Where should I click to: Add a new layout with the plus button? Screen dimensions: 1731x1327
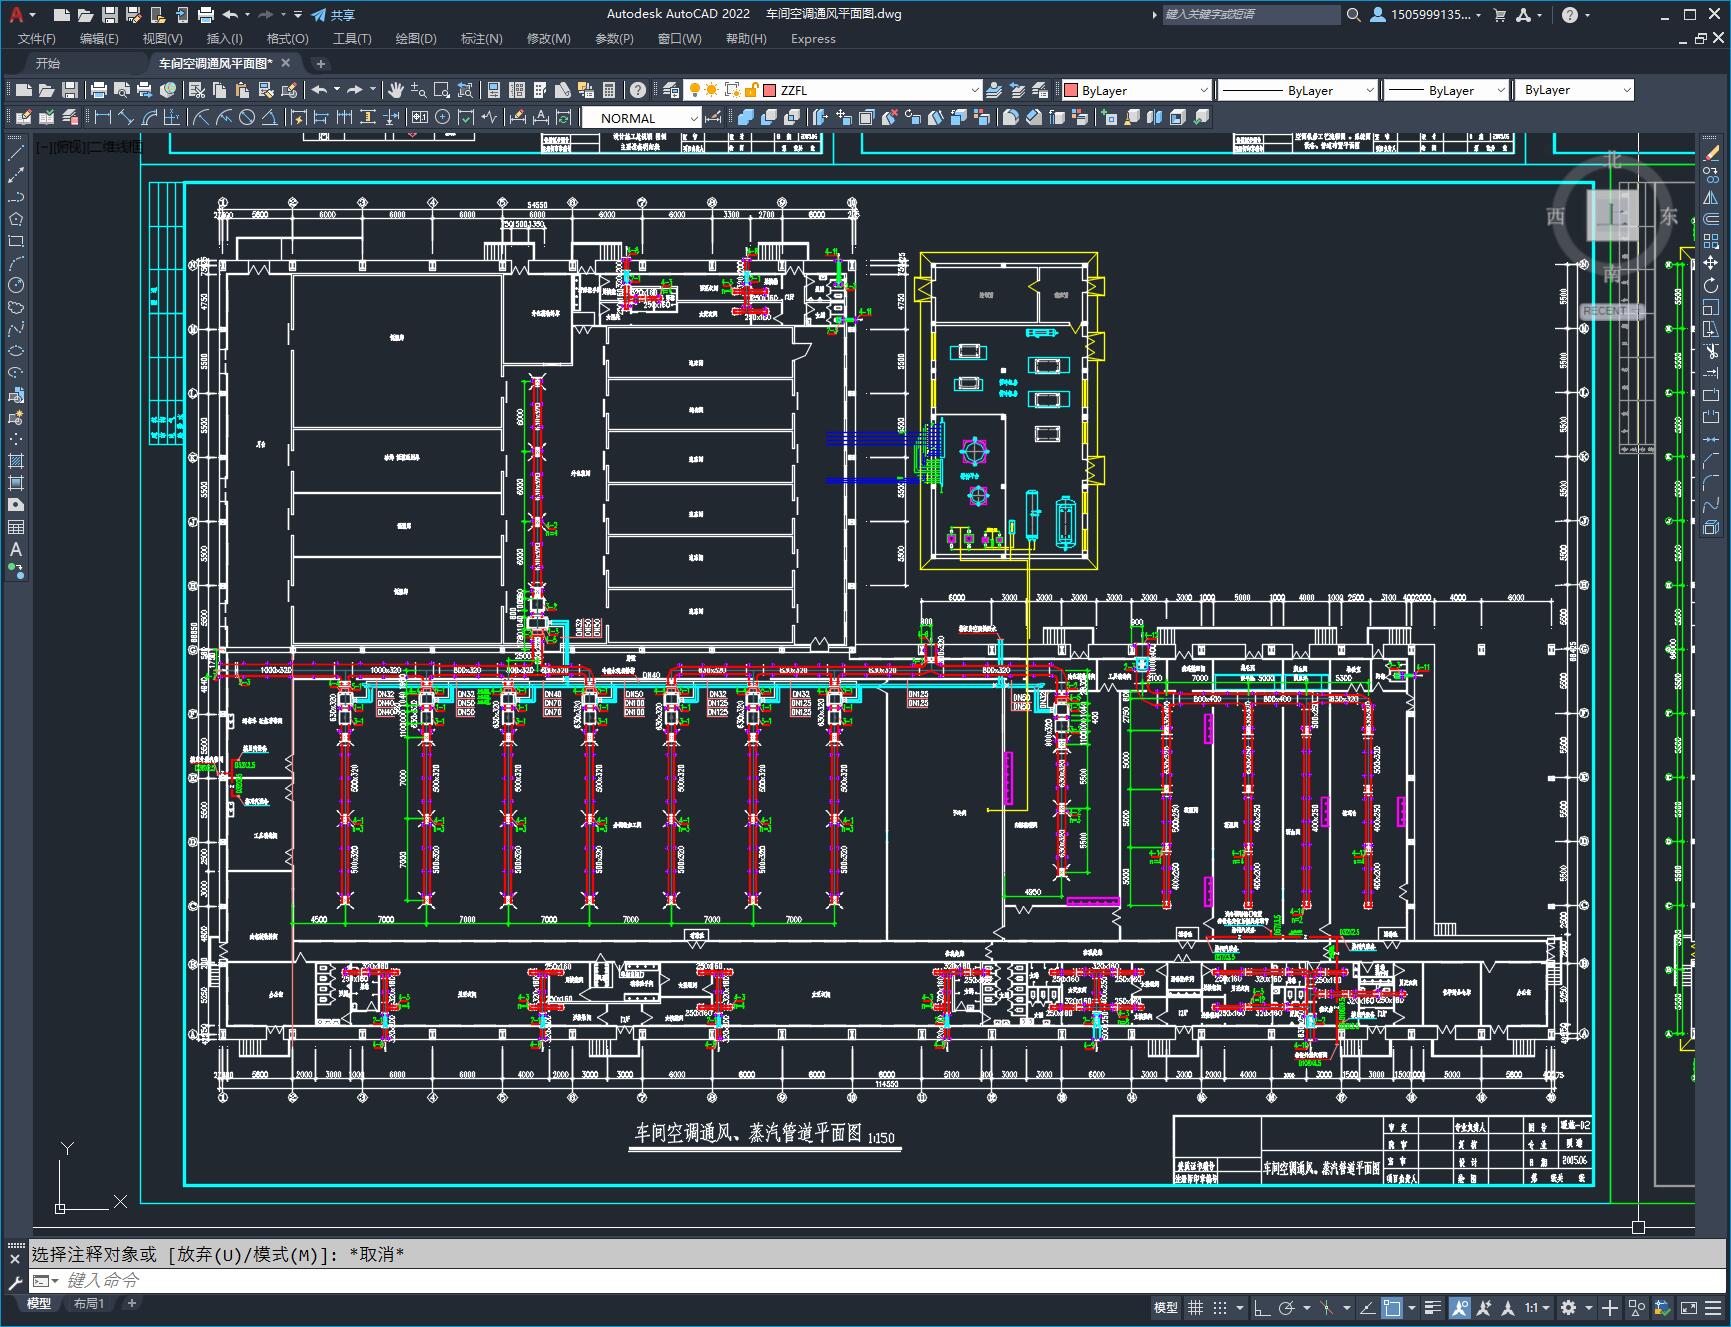[x=131, y=1303]
